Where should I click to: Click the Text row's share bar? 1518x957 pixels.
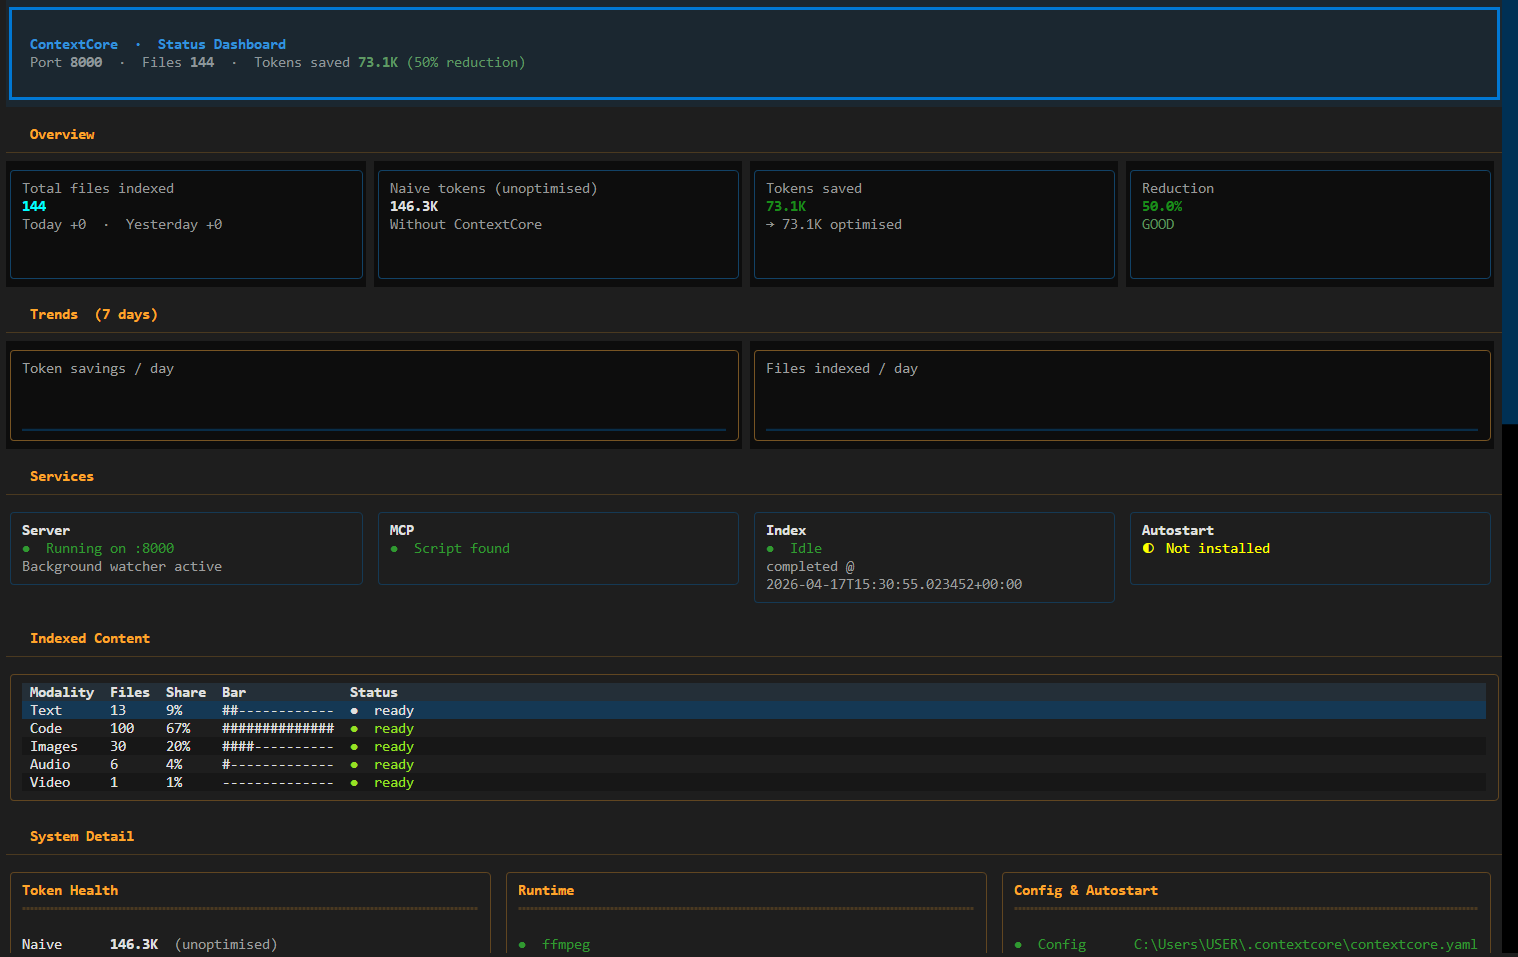click(278, 711)
